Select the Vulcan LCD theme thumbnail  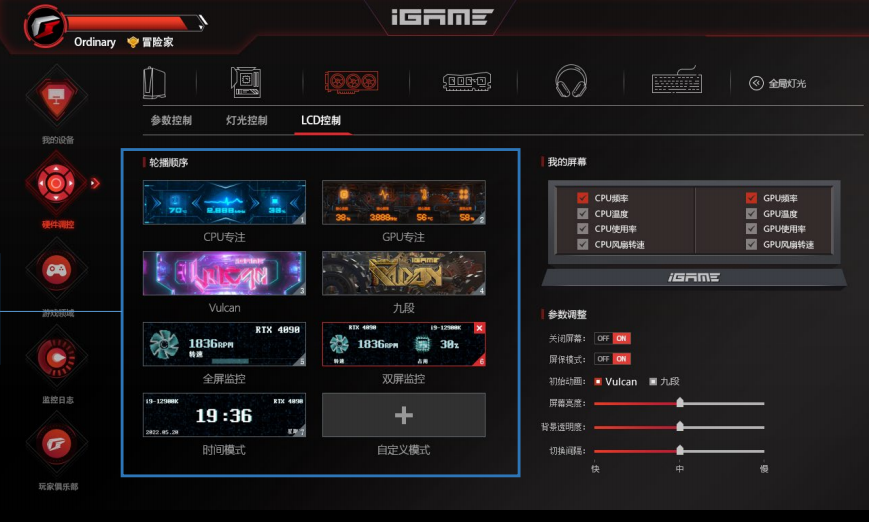(x=224, y=273)
